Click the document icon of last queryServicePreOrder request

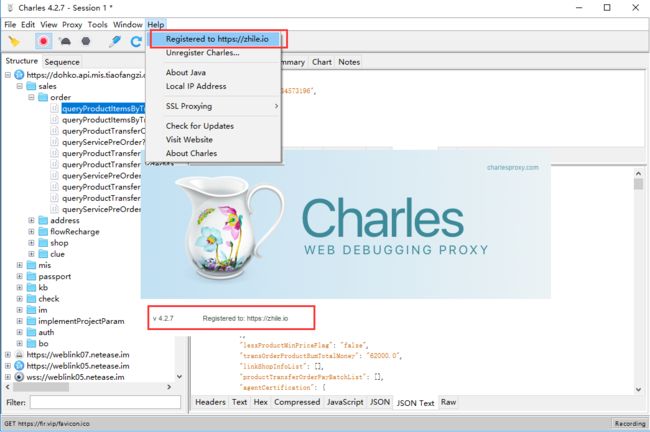pos(54,209)
